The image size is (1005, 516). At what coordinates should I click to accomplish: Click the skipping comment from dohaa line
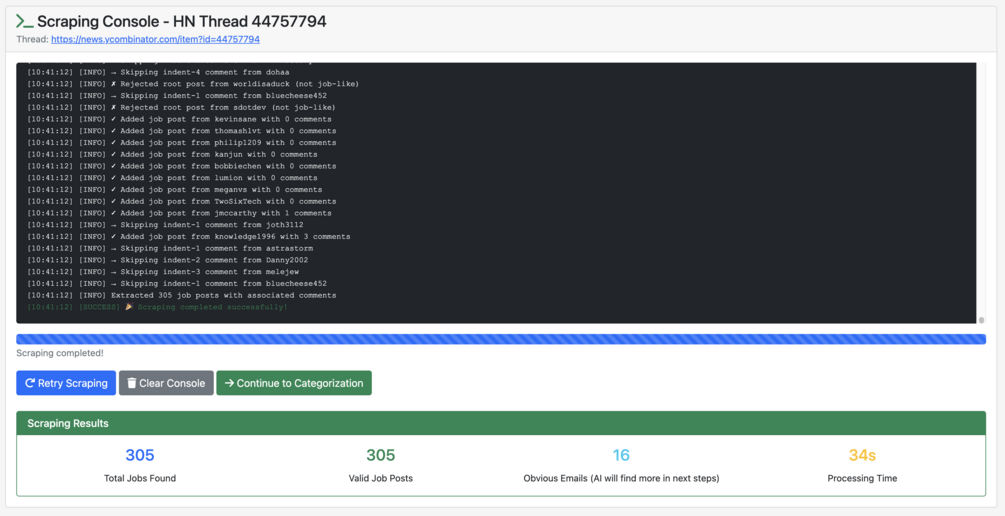click(158, 72)
